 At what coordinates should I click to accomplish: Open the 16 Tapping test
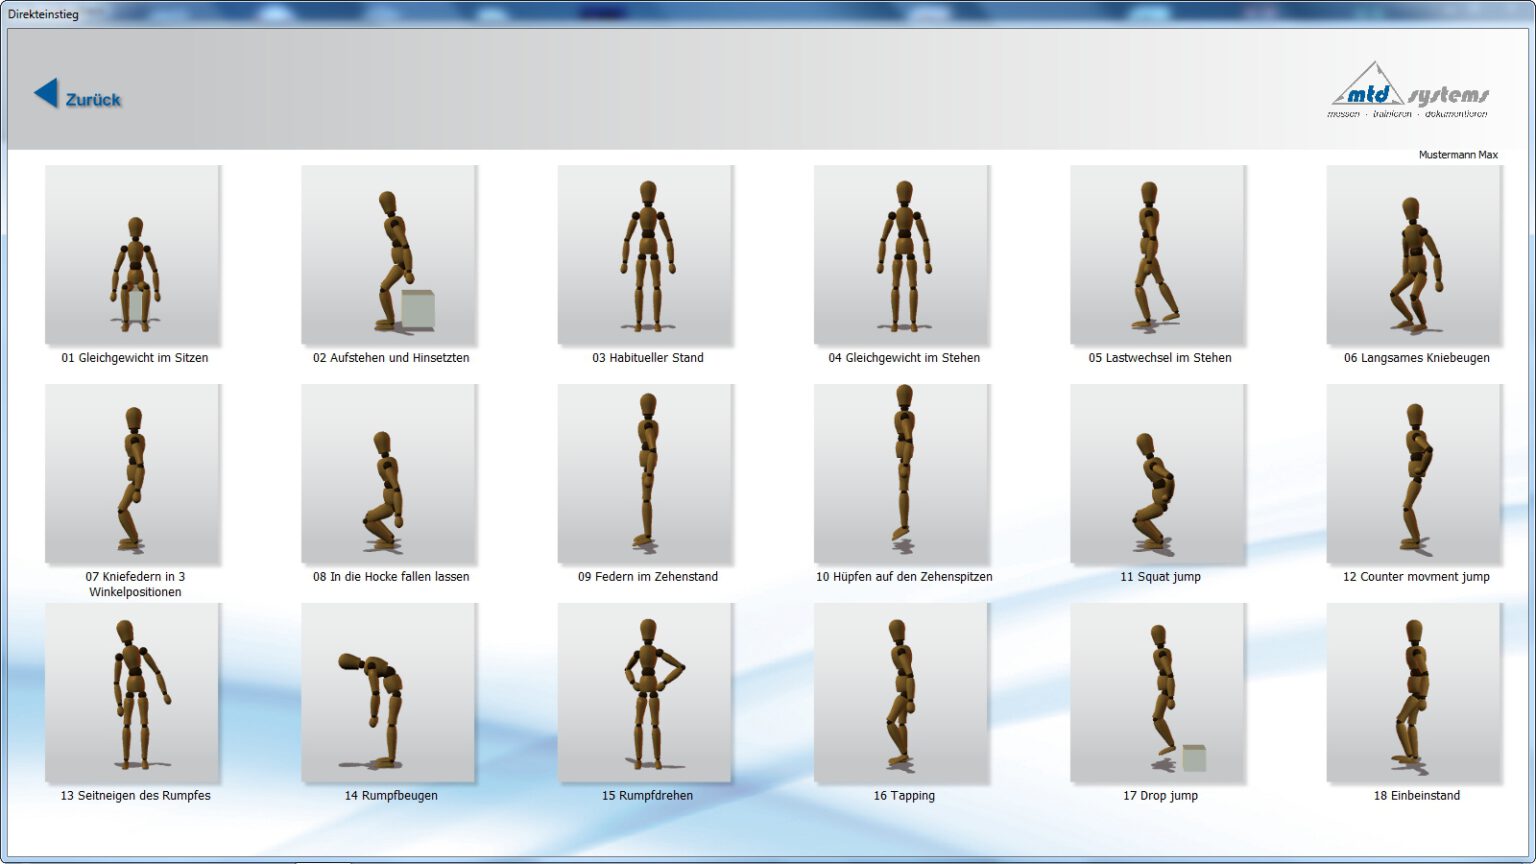point(902,693)
